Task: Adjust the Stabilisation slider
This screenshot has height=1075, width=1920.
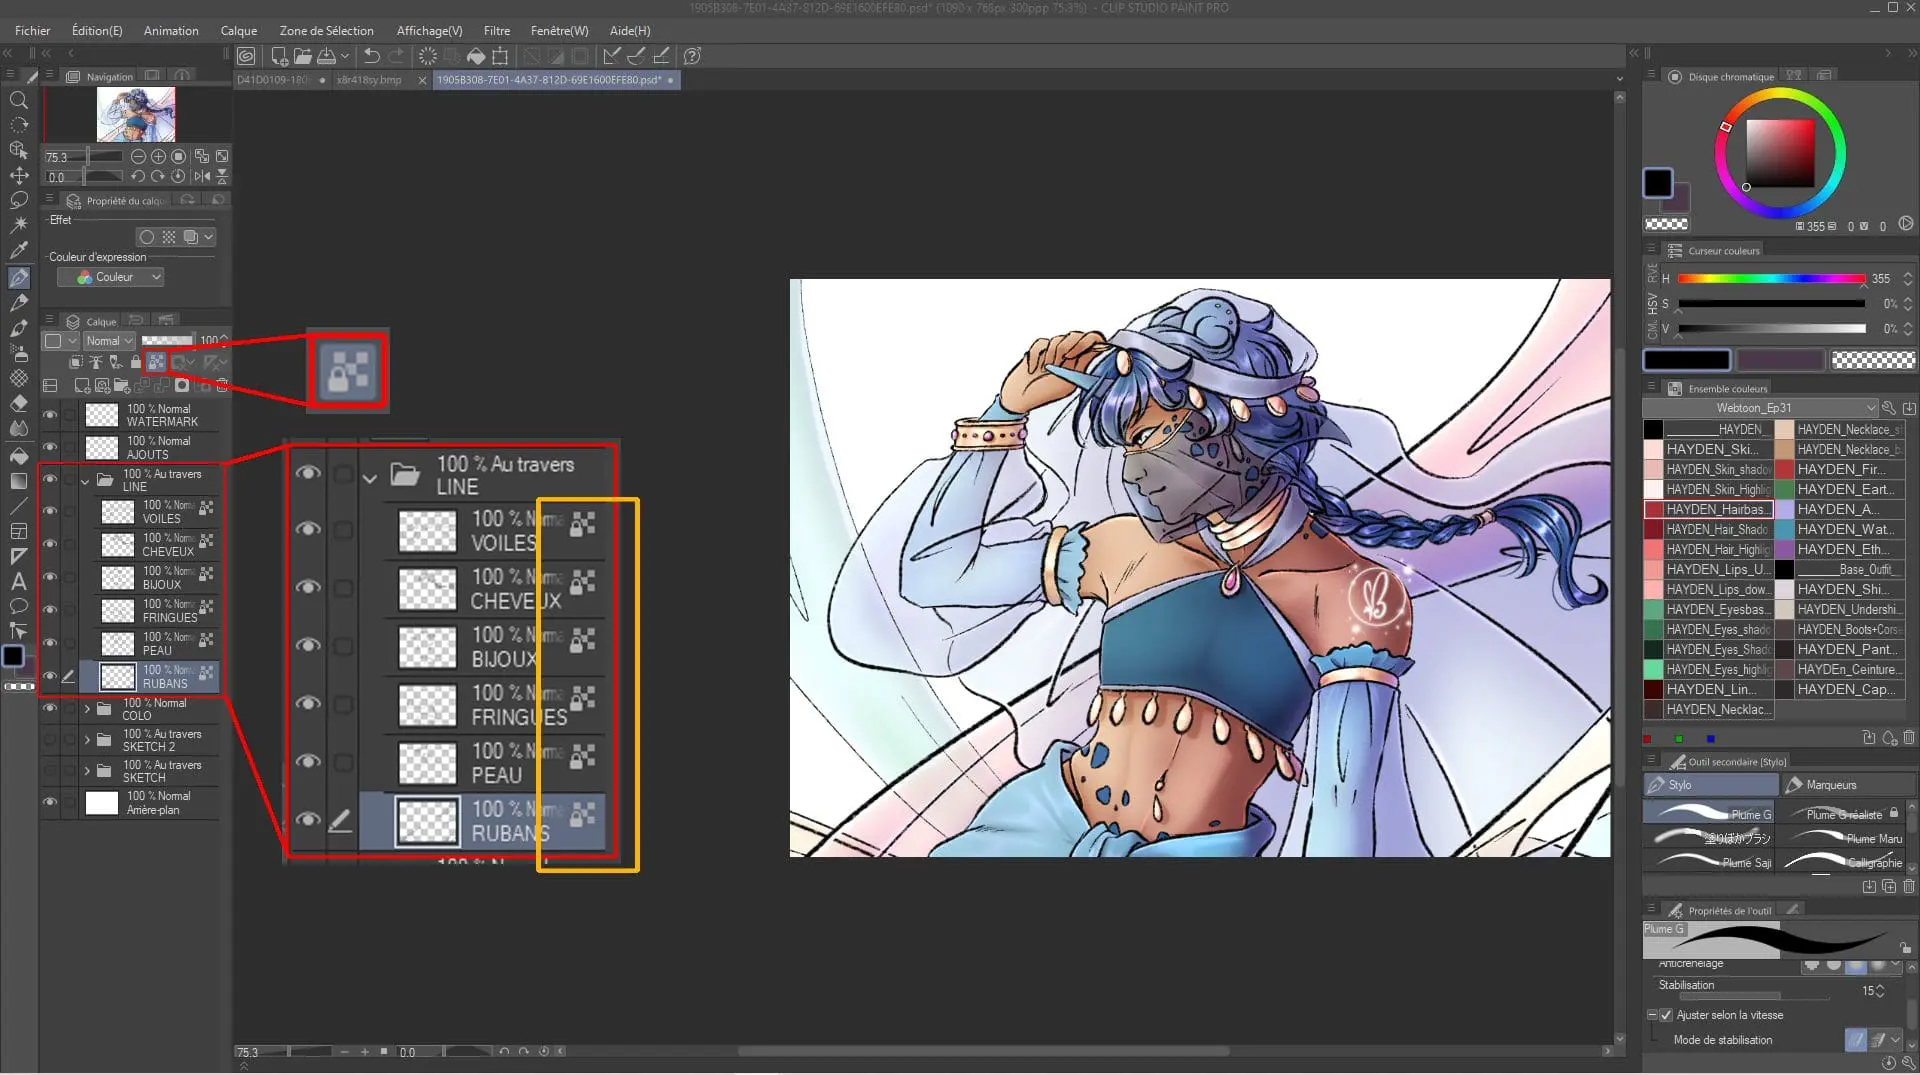Action: [1756, 996]
